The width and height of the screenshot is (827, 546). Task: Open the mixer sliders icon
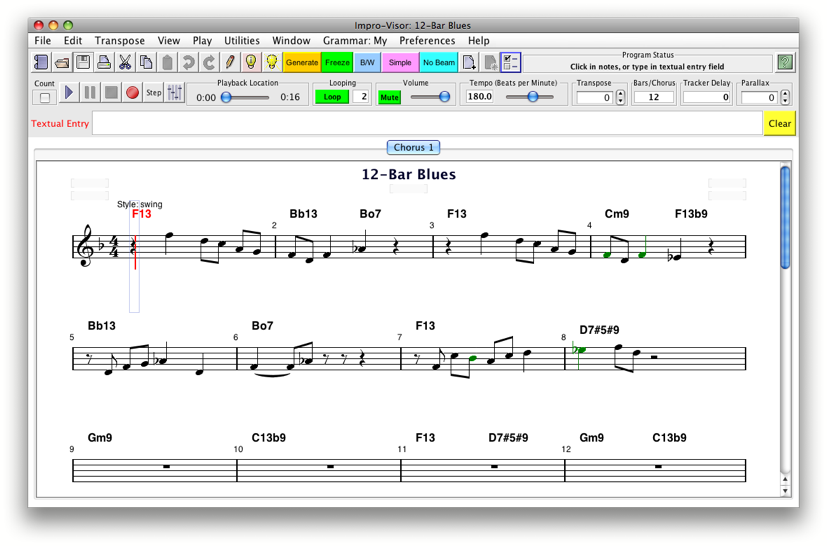175,93
